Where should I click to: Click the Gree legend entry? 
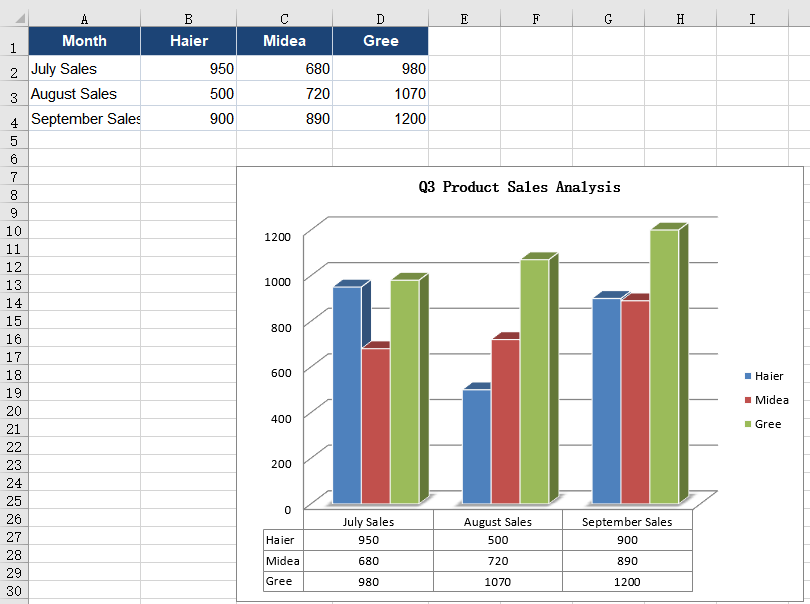tap(762, 424)
